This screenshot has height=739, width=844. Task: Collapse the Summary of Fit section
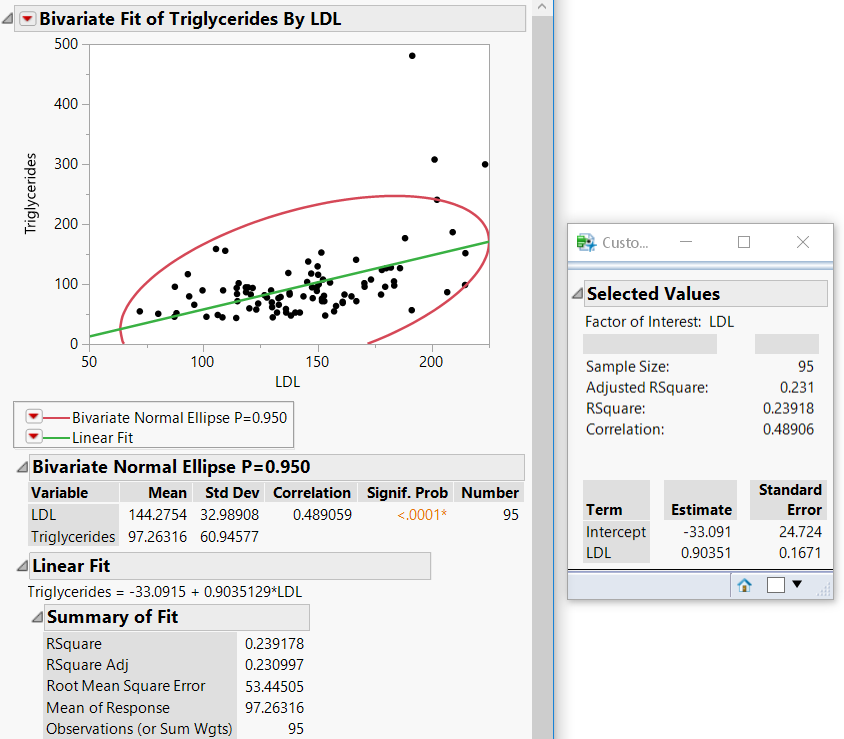tap(35, 617)
